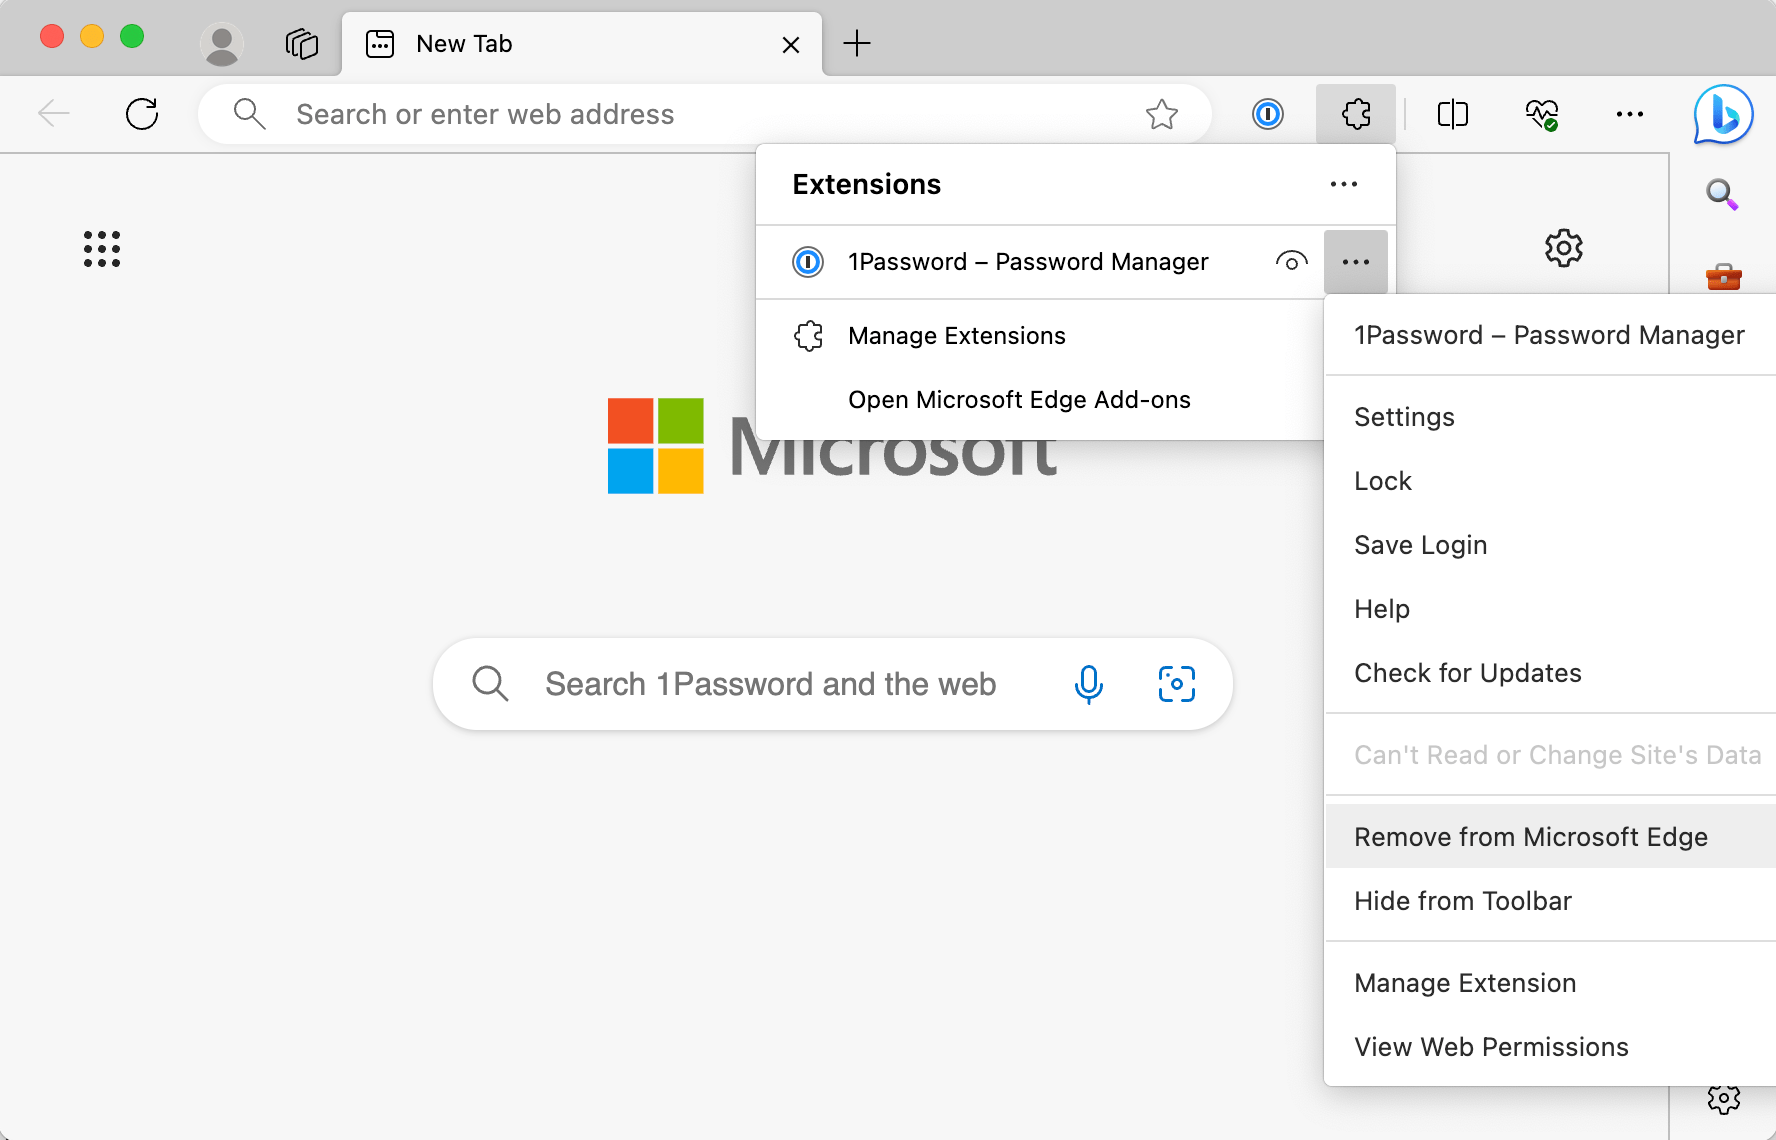Click the profile avatar icon
Viewport: 1776px width, 1140px height.
tap(221, 44)
